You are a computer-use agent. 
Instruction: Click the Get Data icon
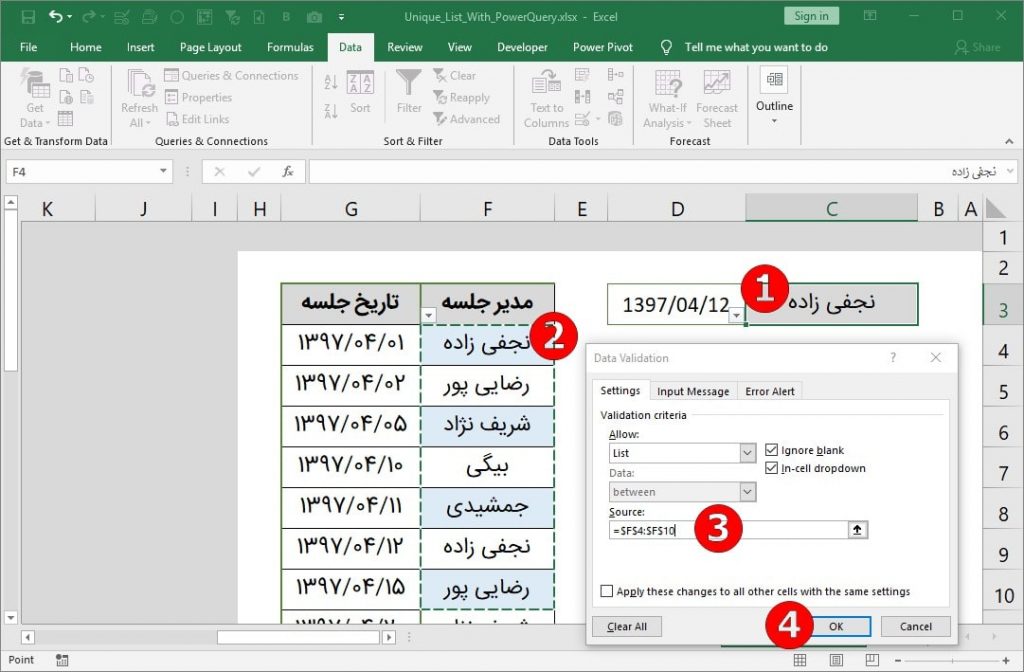click(x=35, y=84)
